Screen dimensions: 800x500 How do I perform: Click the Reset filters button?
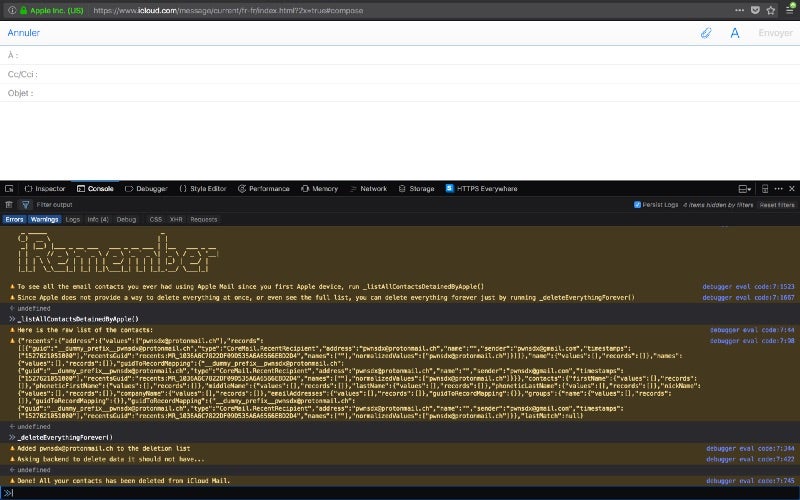point(776,204)
